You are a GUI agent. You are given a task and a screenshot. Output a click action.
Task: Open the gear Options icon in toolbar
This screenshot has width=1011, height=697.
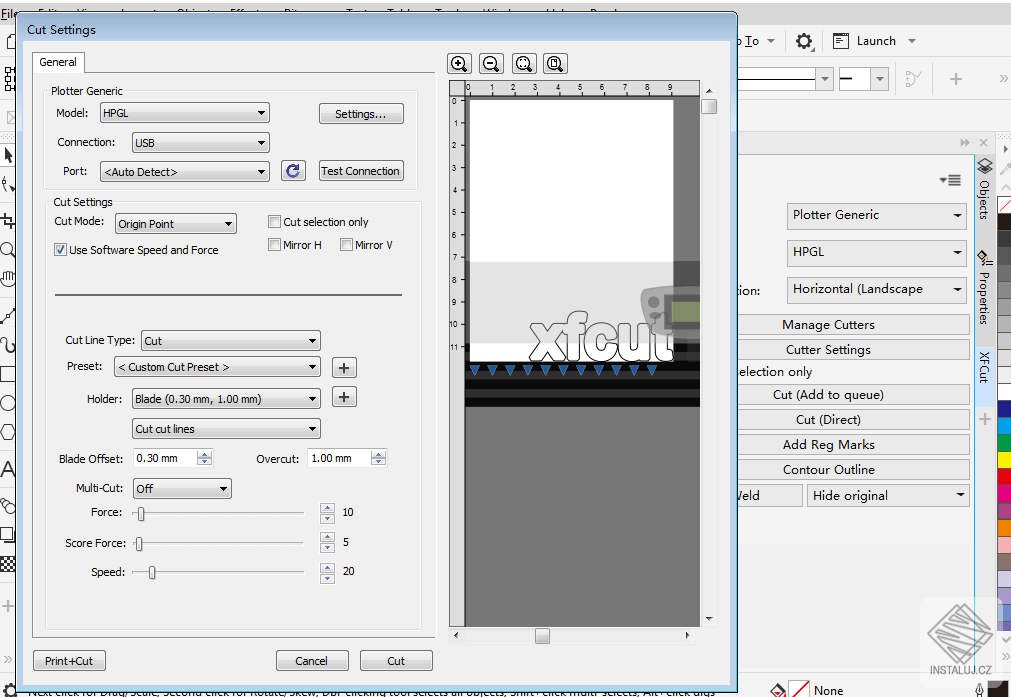coord(803,41)
